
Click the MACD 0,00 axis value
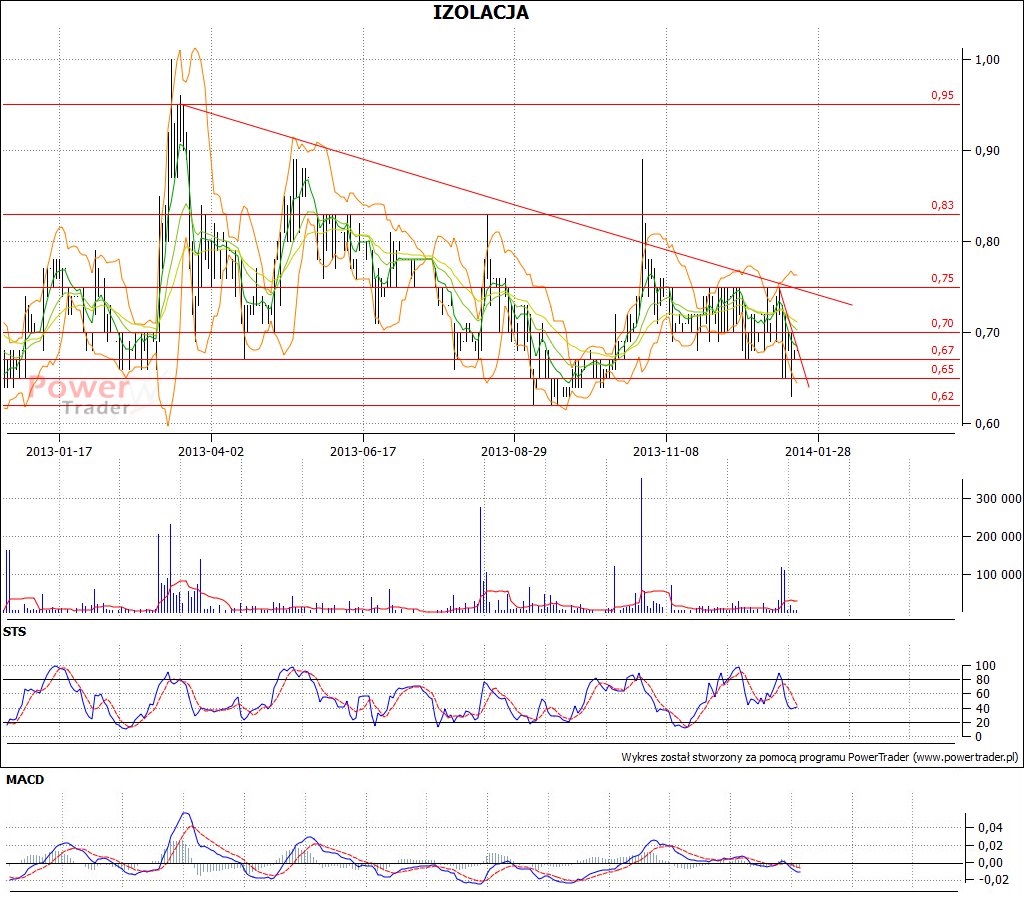click(x=990, y=863)
